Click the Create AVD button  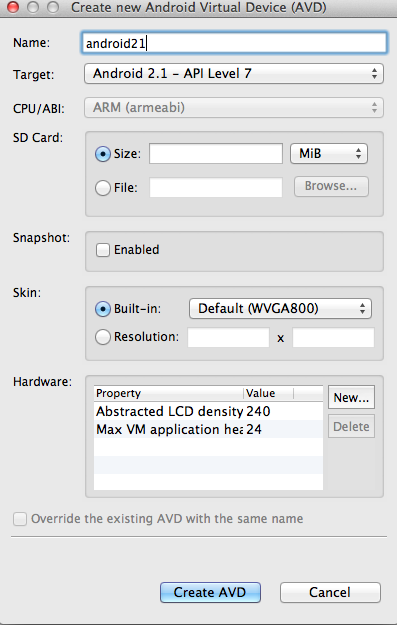pos(210,592)
